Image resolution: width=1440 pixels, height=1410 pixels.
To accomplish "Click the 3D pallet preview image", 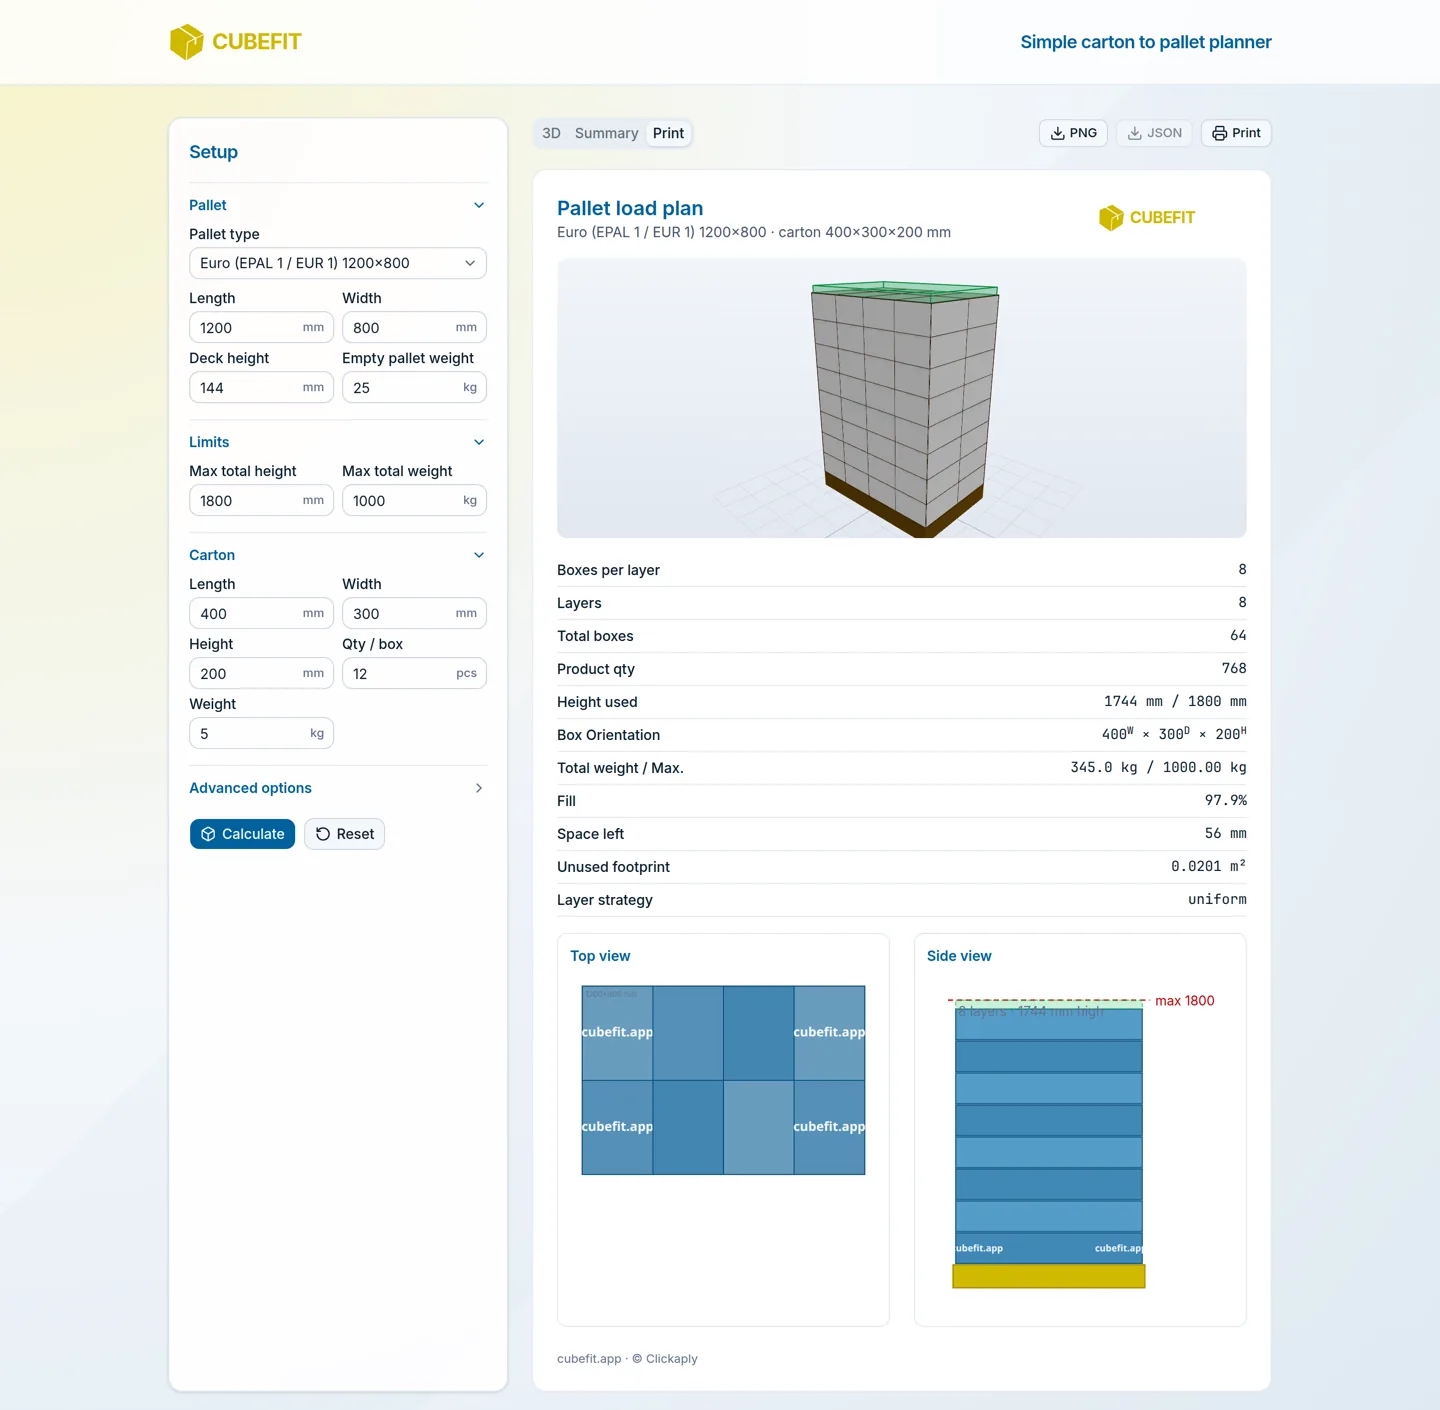I will pos(902,398).
